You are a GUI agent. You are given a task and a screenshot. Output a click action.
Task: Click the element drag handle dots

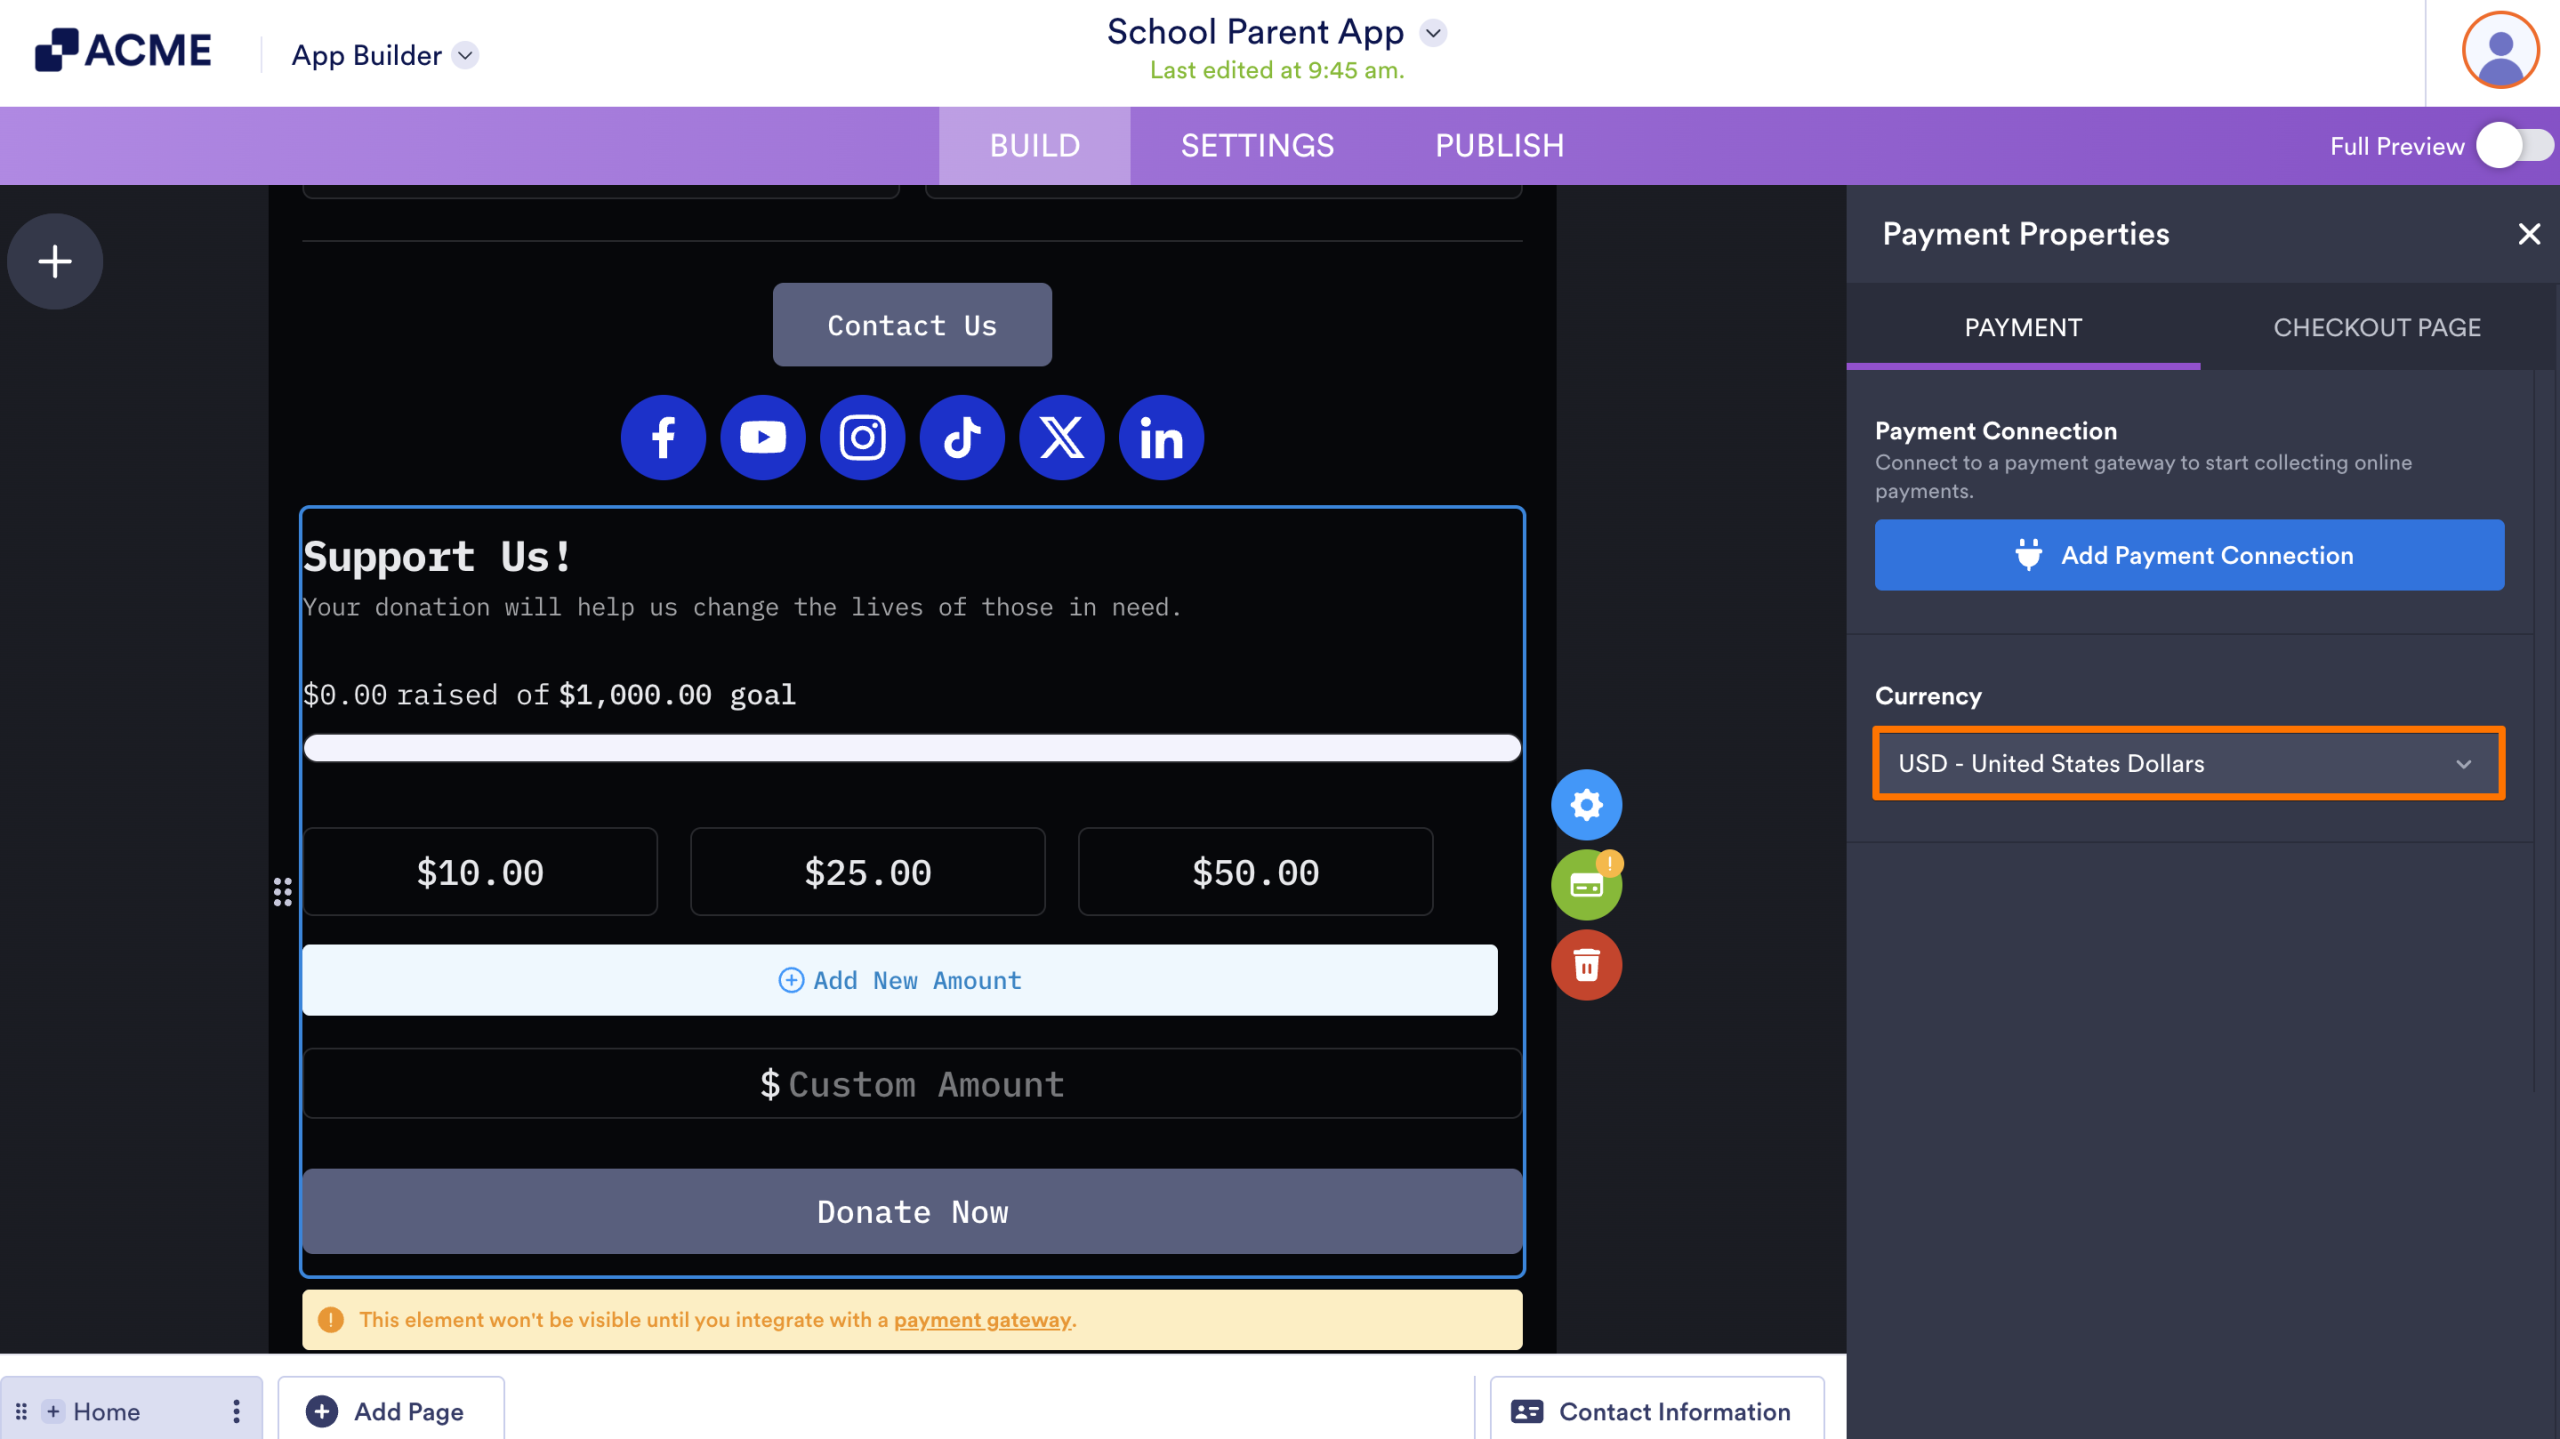point(283,892)
